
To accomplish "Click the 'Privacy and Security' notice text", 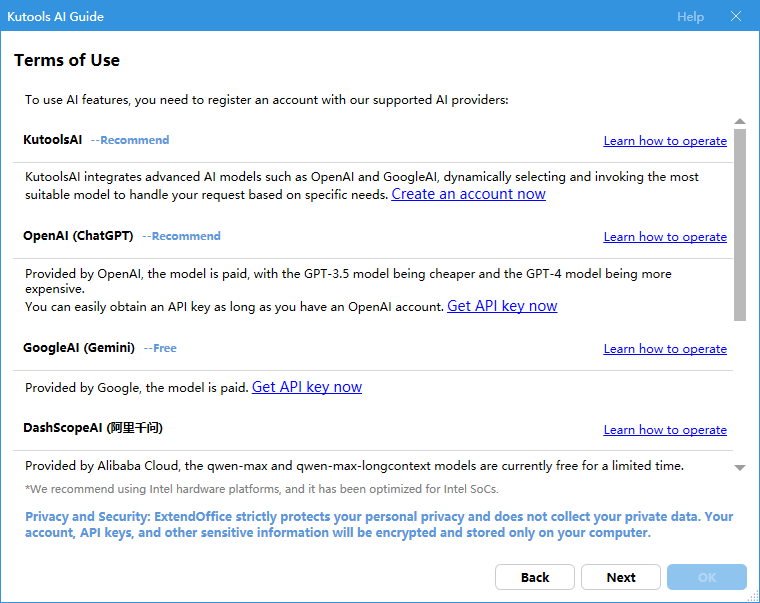I will click(379, 524).
